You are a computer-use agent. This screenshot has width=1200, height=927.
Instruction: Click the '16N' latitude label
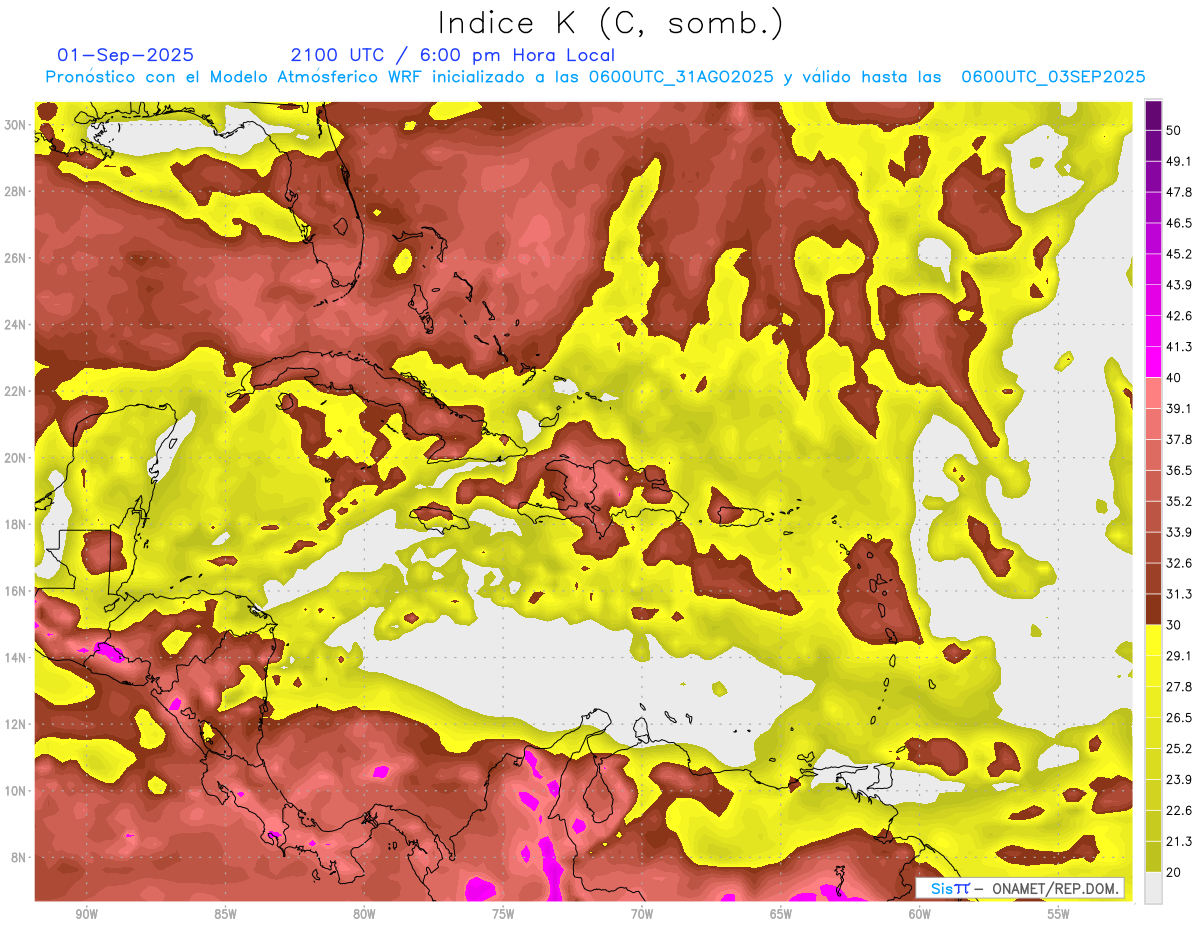[15, 590]
